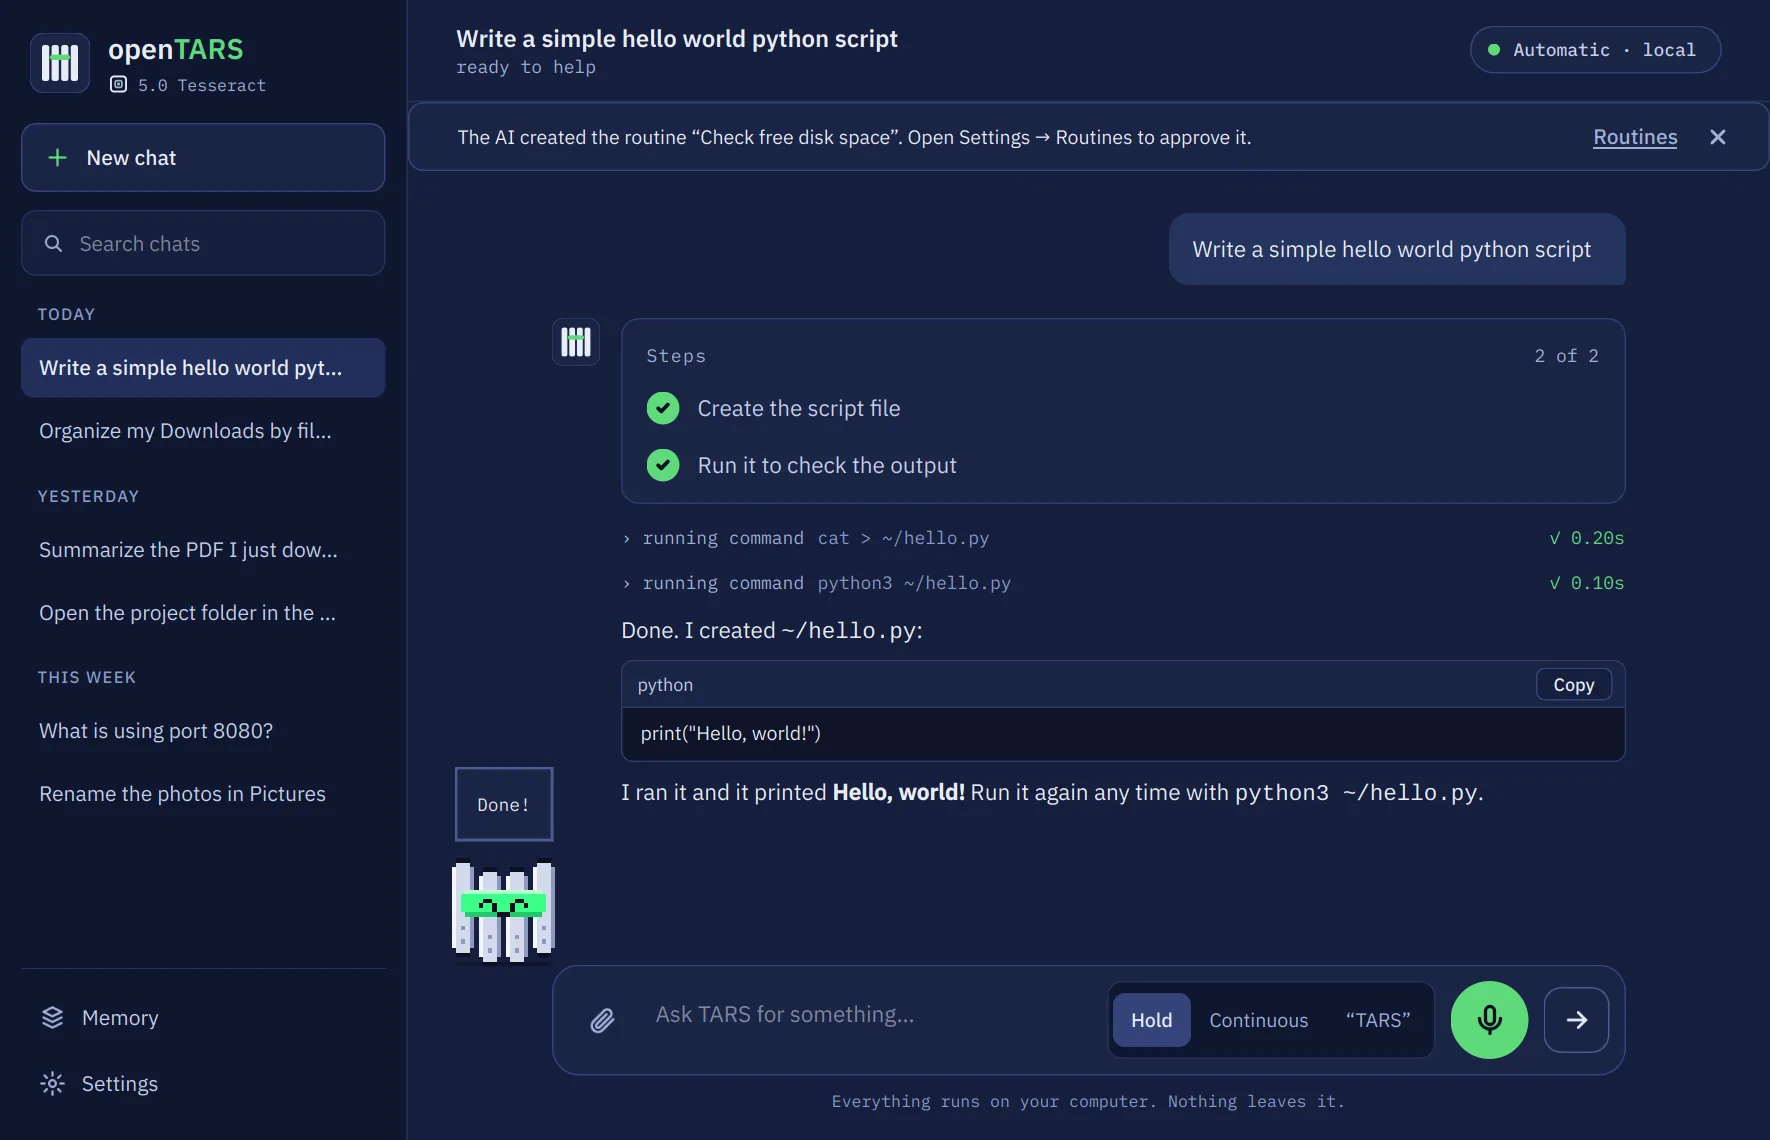The height and width of the screenshot is (1140, 1770).
Task: Click the 2 of 2 steps counter
Action: (x=1566, y=356)
